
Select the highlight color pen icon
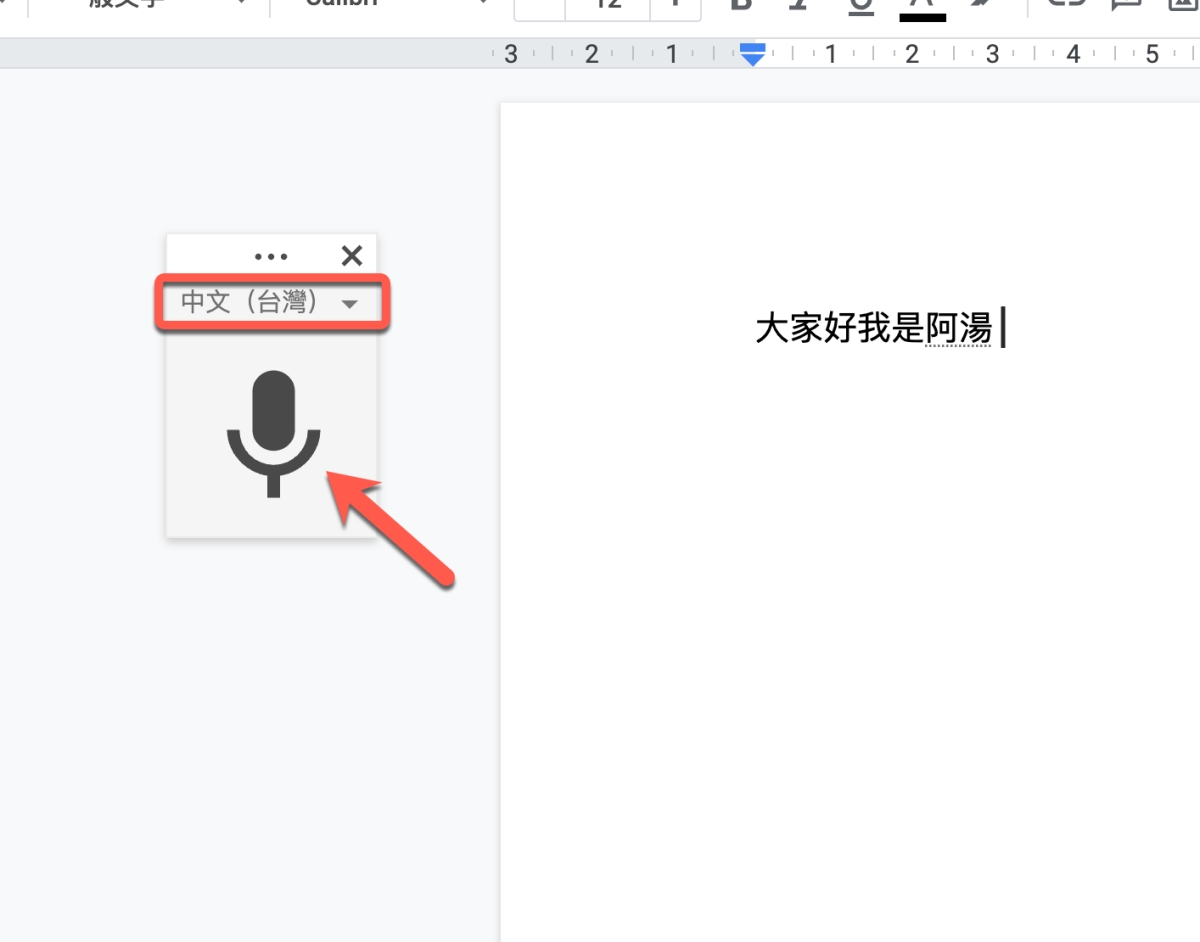pos(983,5)
